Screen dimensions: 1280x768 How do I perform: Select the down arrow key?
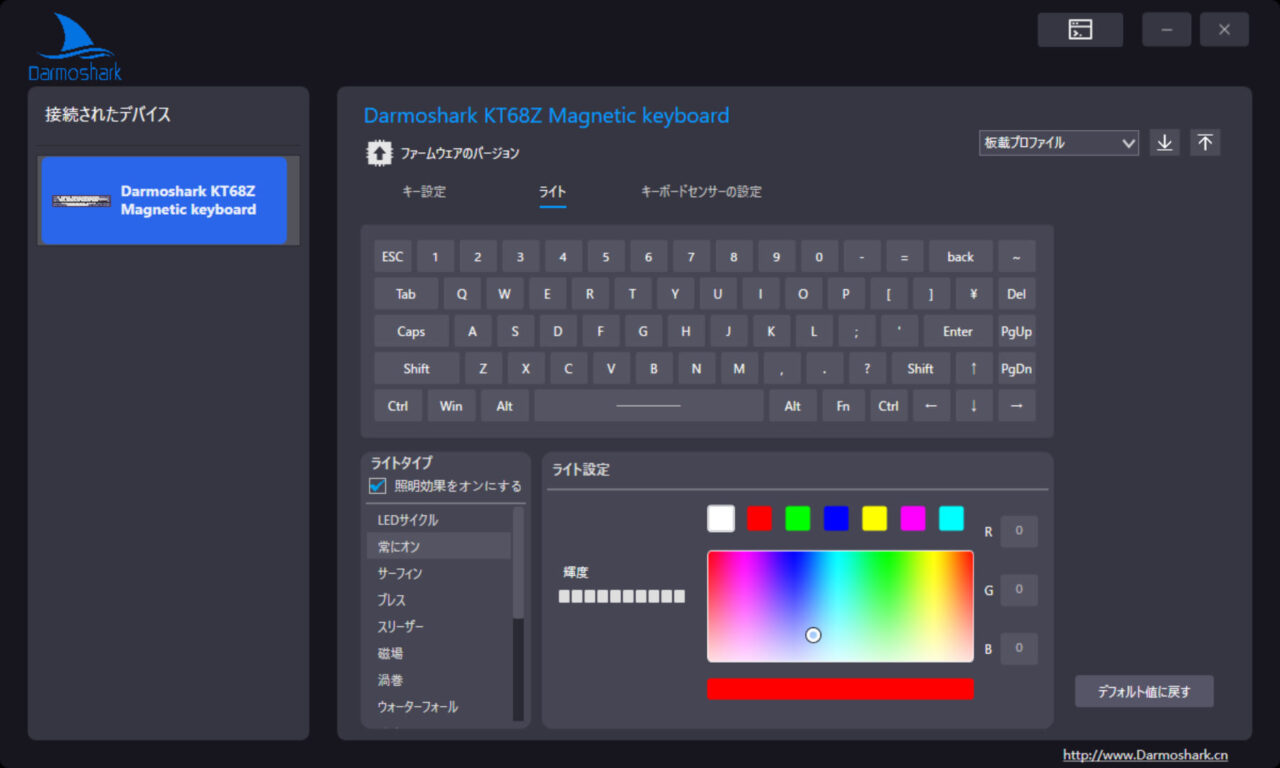click(974, 406)
